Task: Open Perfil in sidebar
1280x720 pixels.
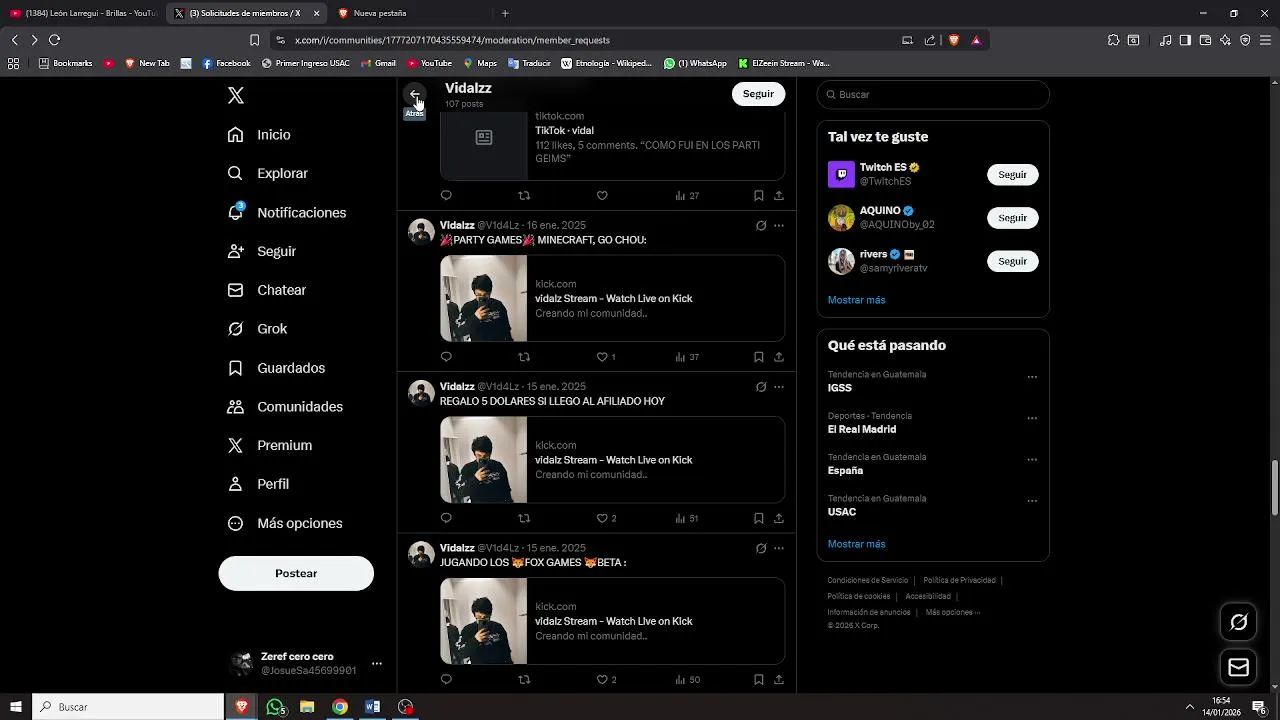Action: 258,484
